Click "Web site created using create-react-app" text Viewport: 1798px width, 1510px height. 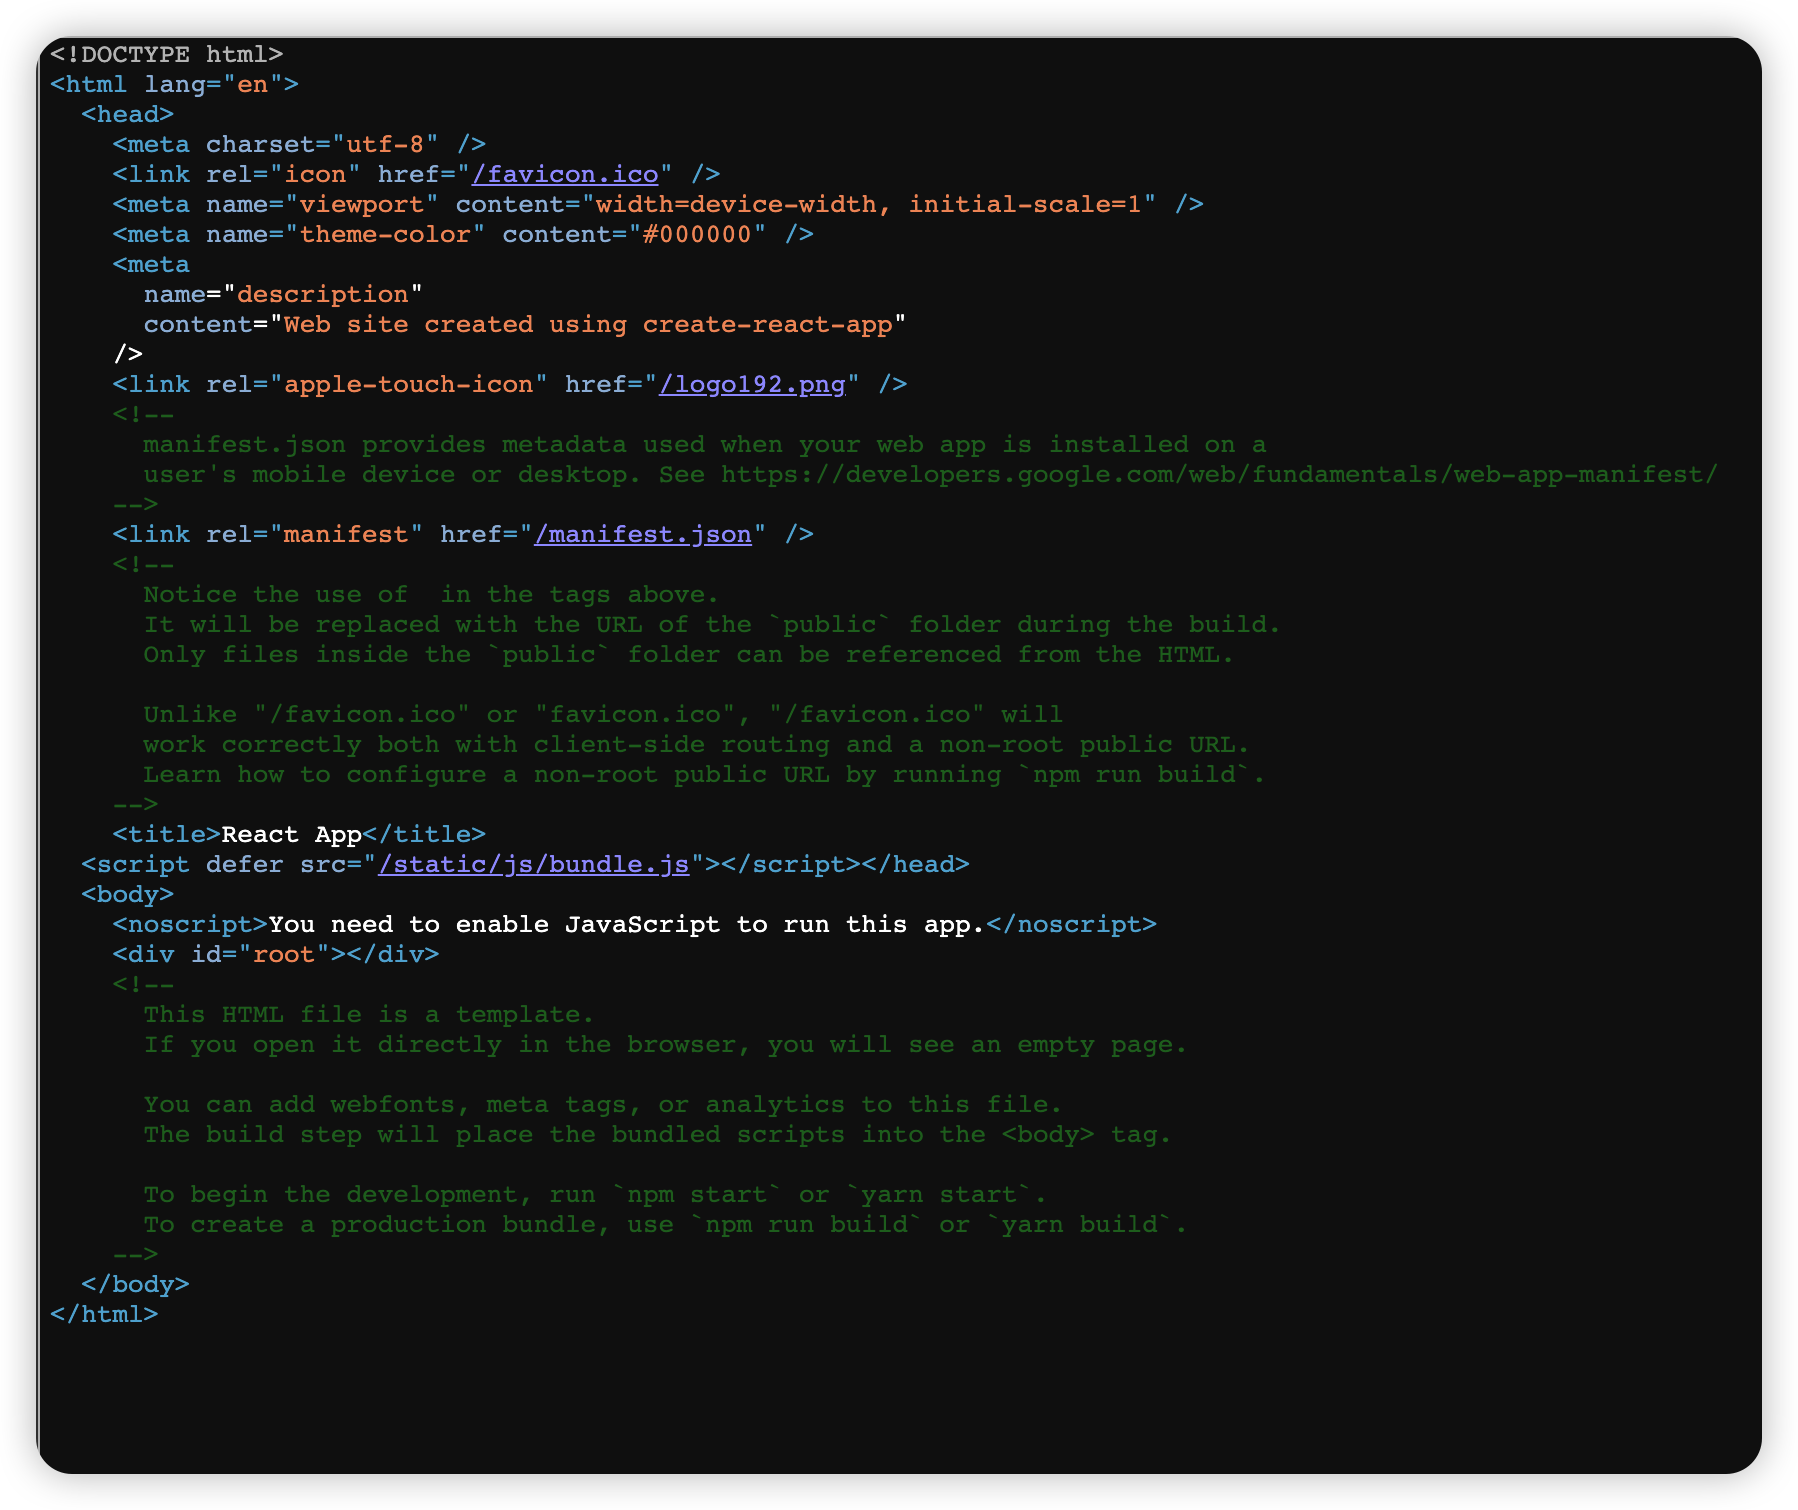click(x=588, y=324)
